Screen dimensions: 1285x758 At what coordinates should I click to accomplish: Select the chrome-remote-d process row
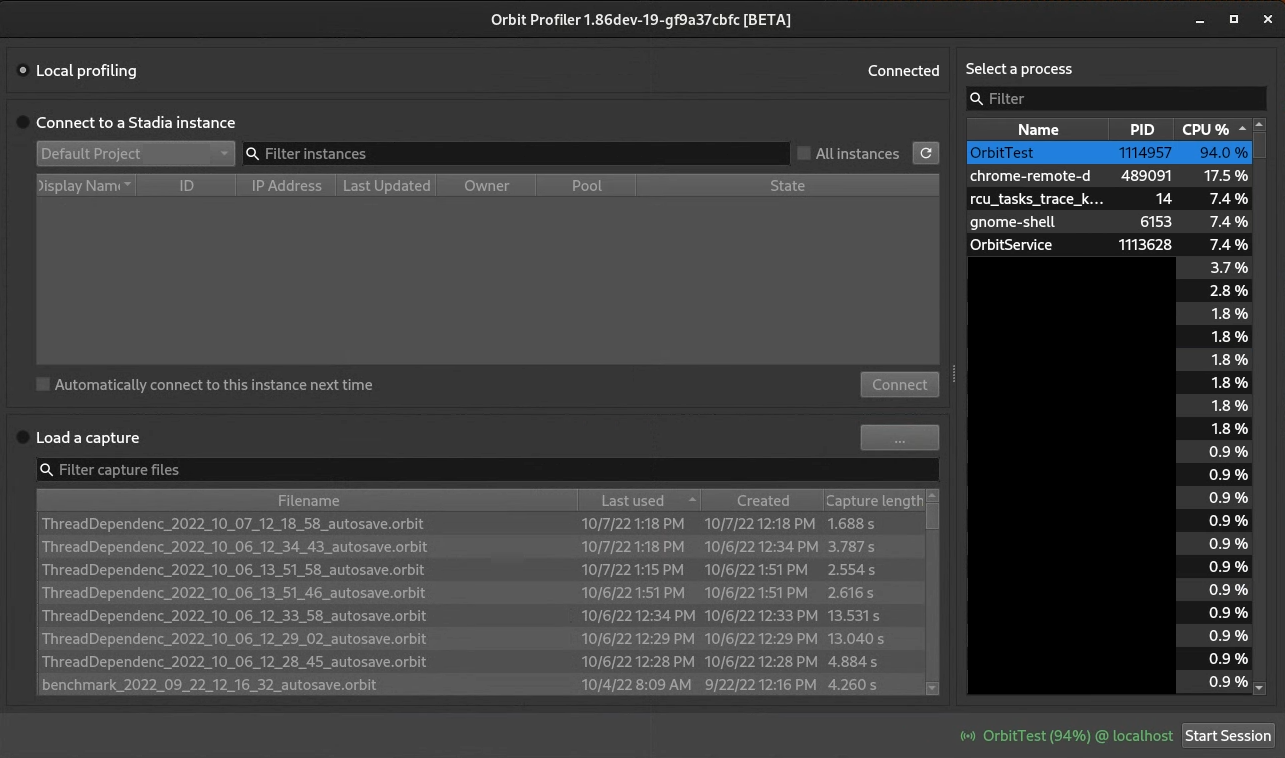click(x=1110, y=176)
